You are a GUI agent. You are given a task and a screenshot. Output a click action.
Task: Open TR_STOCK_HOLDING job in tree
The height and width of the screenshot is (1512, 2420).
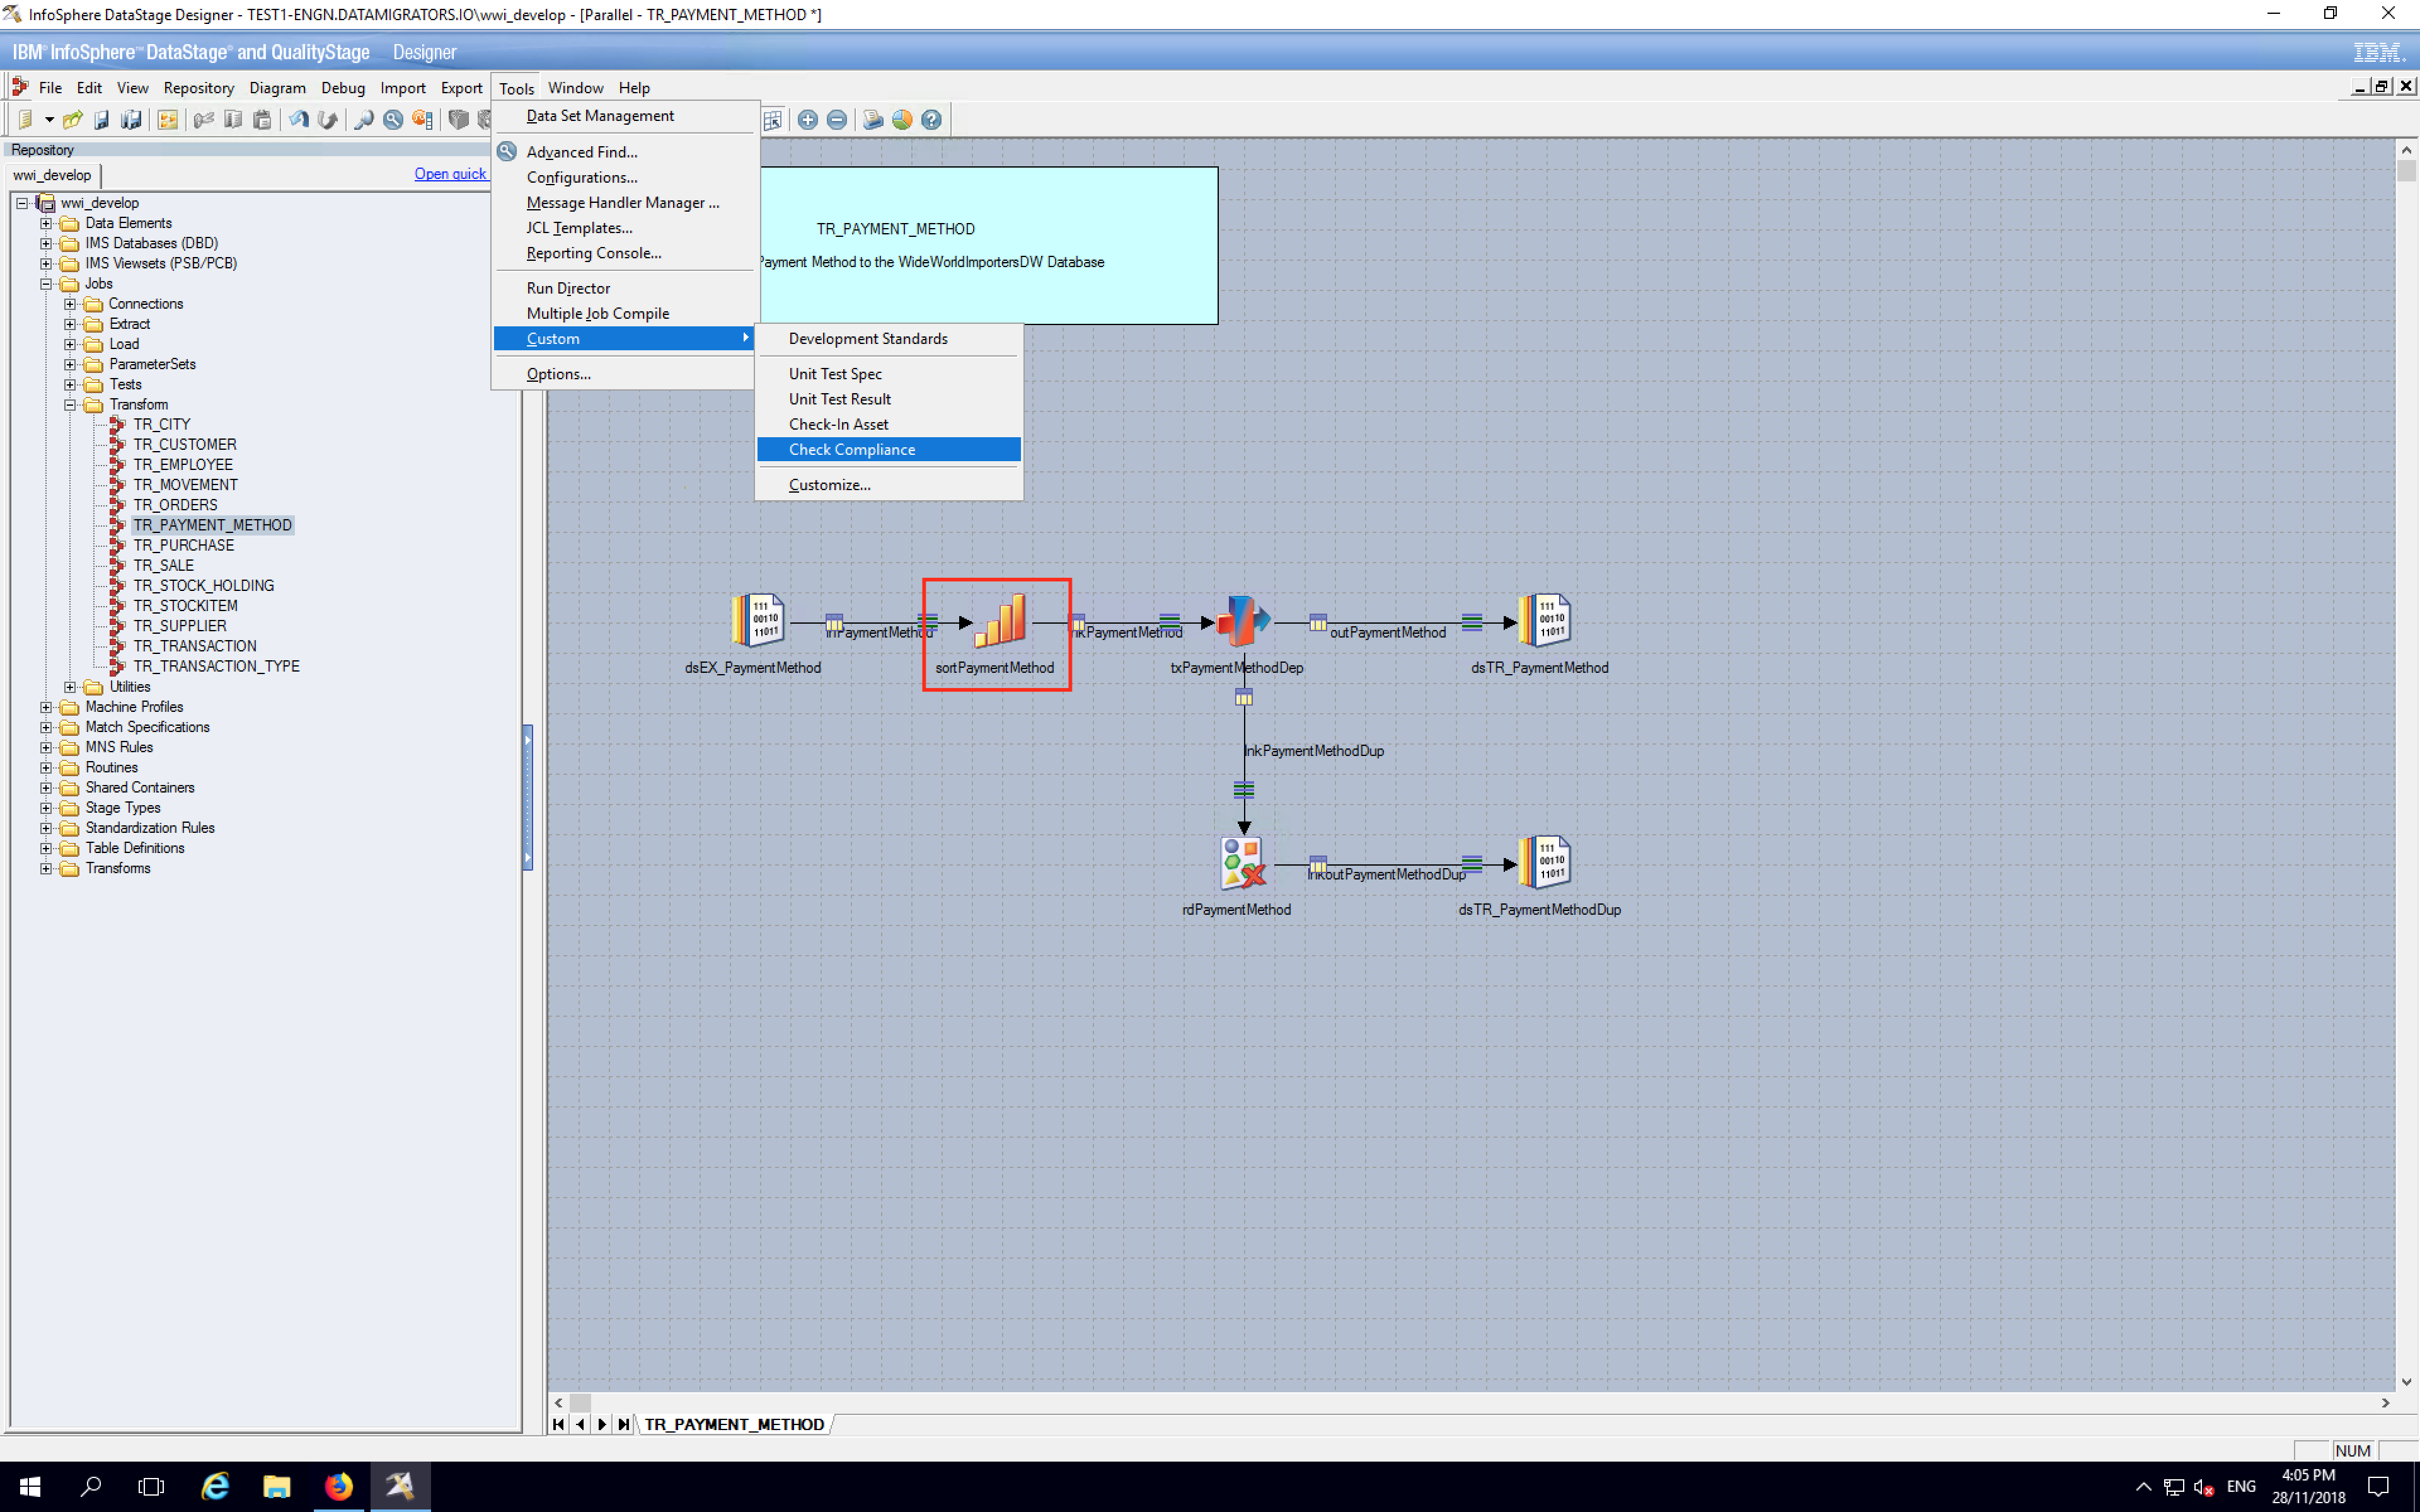pos(203,586)
